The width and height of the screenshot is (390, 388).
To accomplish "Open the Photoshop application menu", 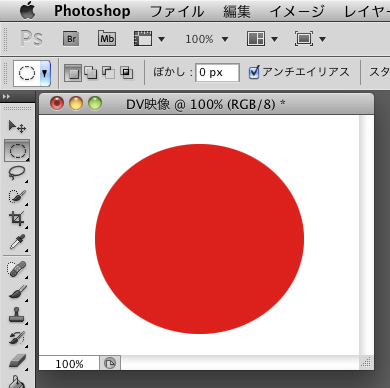I will pos(92,11).
